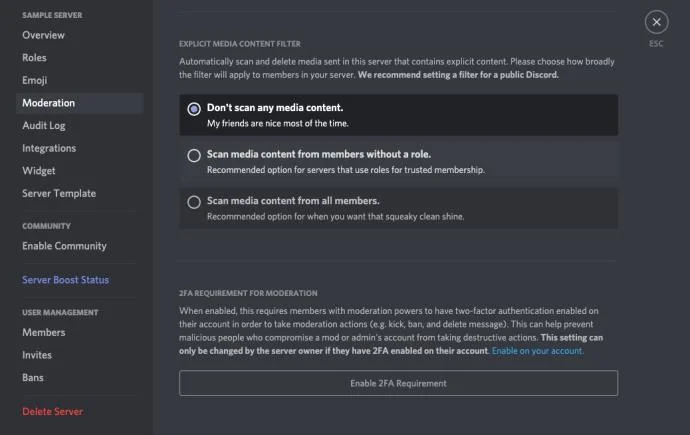Follow the 'Enable on your account' link
Screen dimensions: 690x435
[x=538, y=351]
